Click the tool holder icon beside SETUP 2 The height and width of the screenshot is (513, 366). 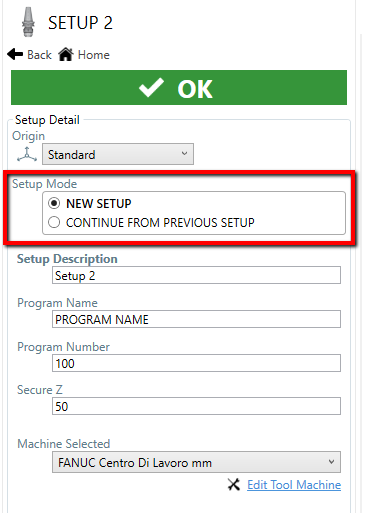pos(28,22)
